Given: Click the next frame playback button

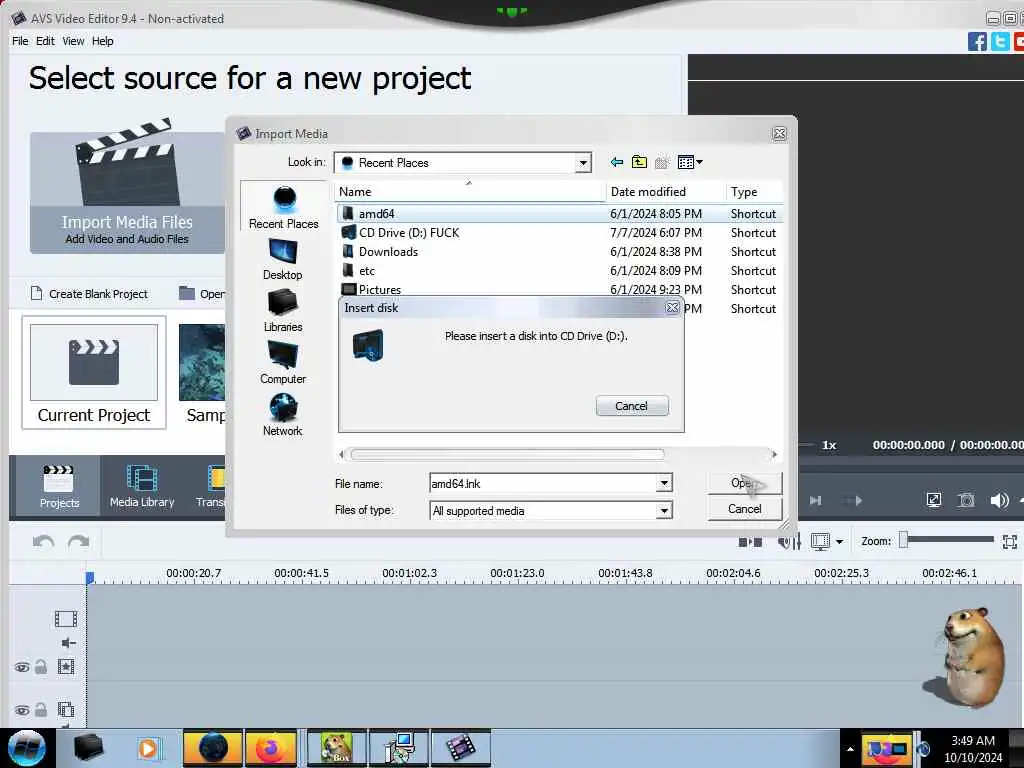Looking at the screenshot, I should (815, 500).
